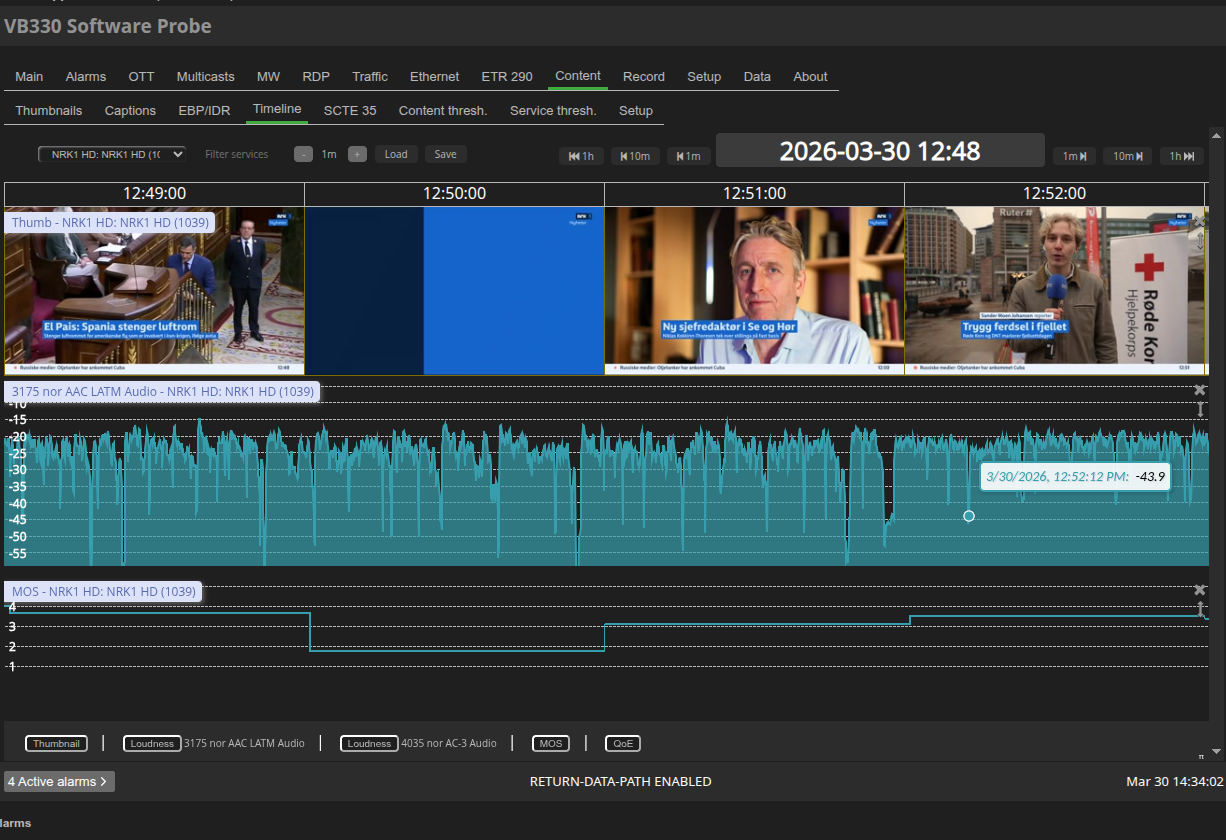Remove the AAC LATM Audio track
1226x840 pixels.
point(1200,390)
